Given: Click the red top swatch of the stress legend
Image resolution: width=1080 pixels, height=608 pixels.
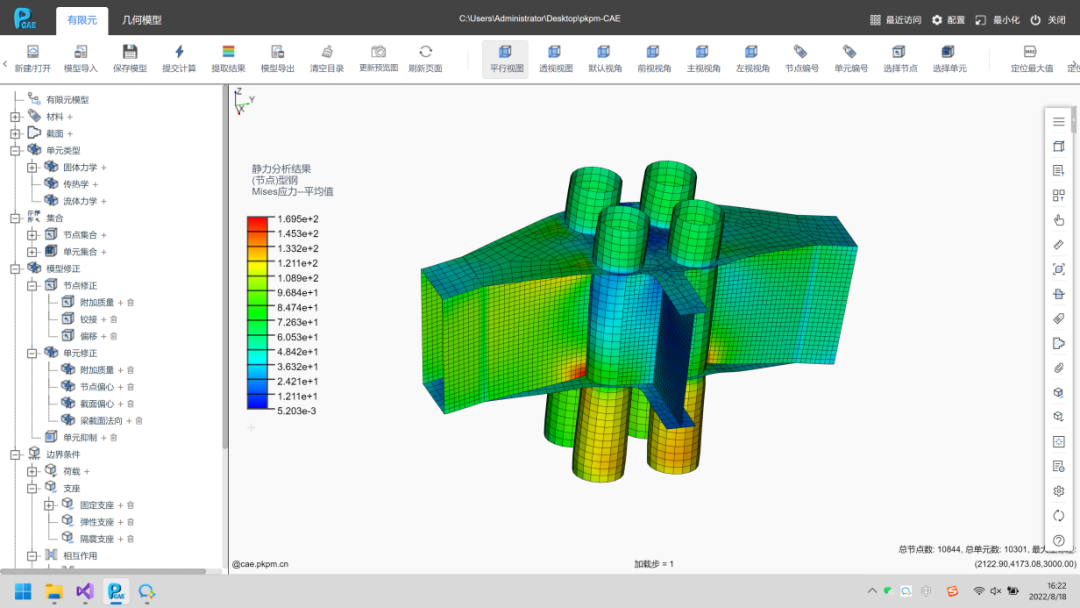Looking at the screenshot, I should point(258,220).
